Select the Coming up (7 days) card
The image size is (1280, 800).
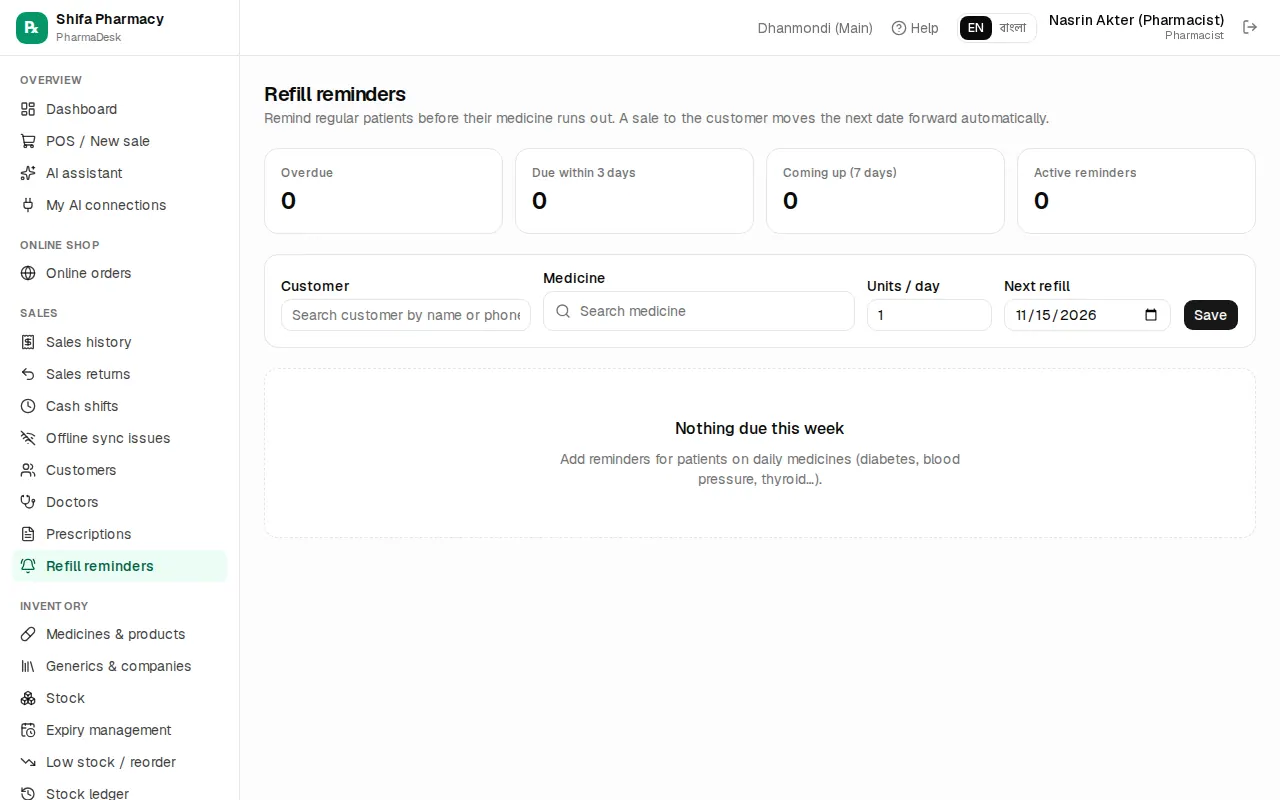pyautogui.click(x=885, y=191)
